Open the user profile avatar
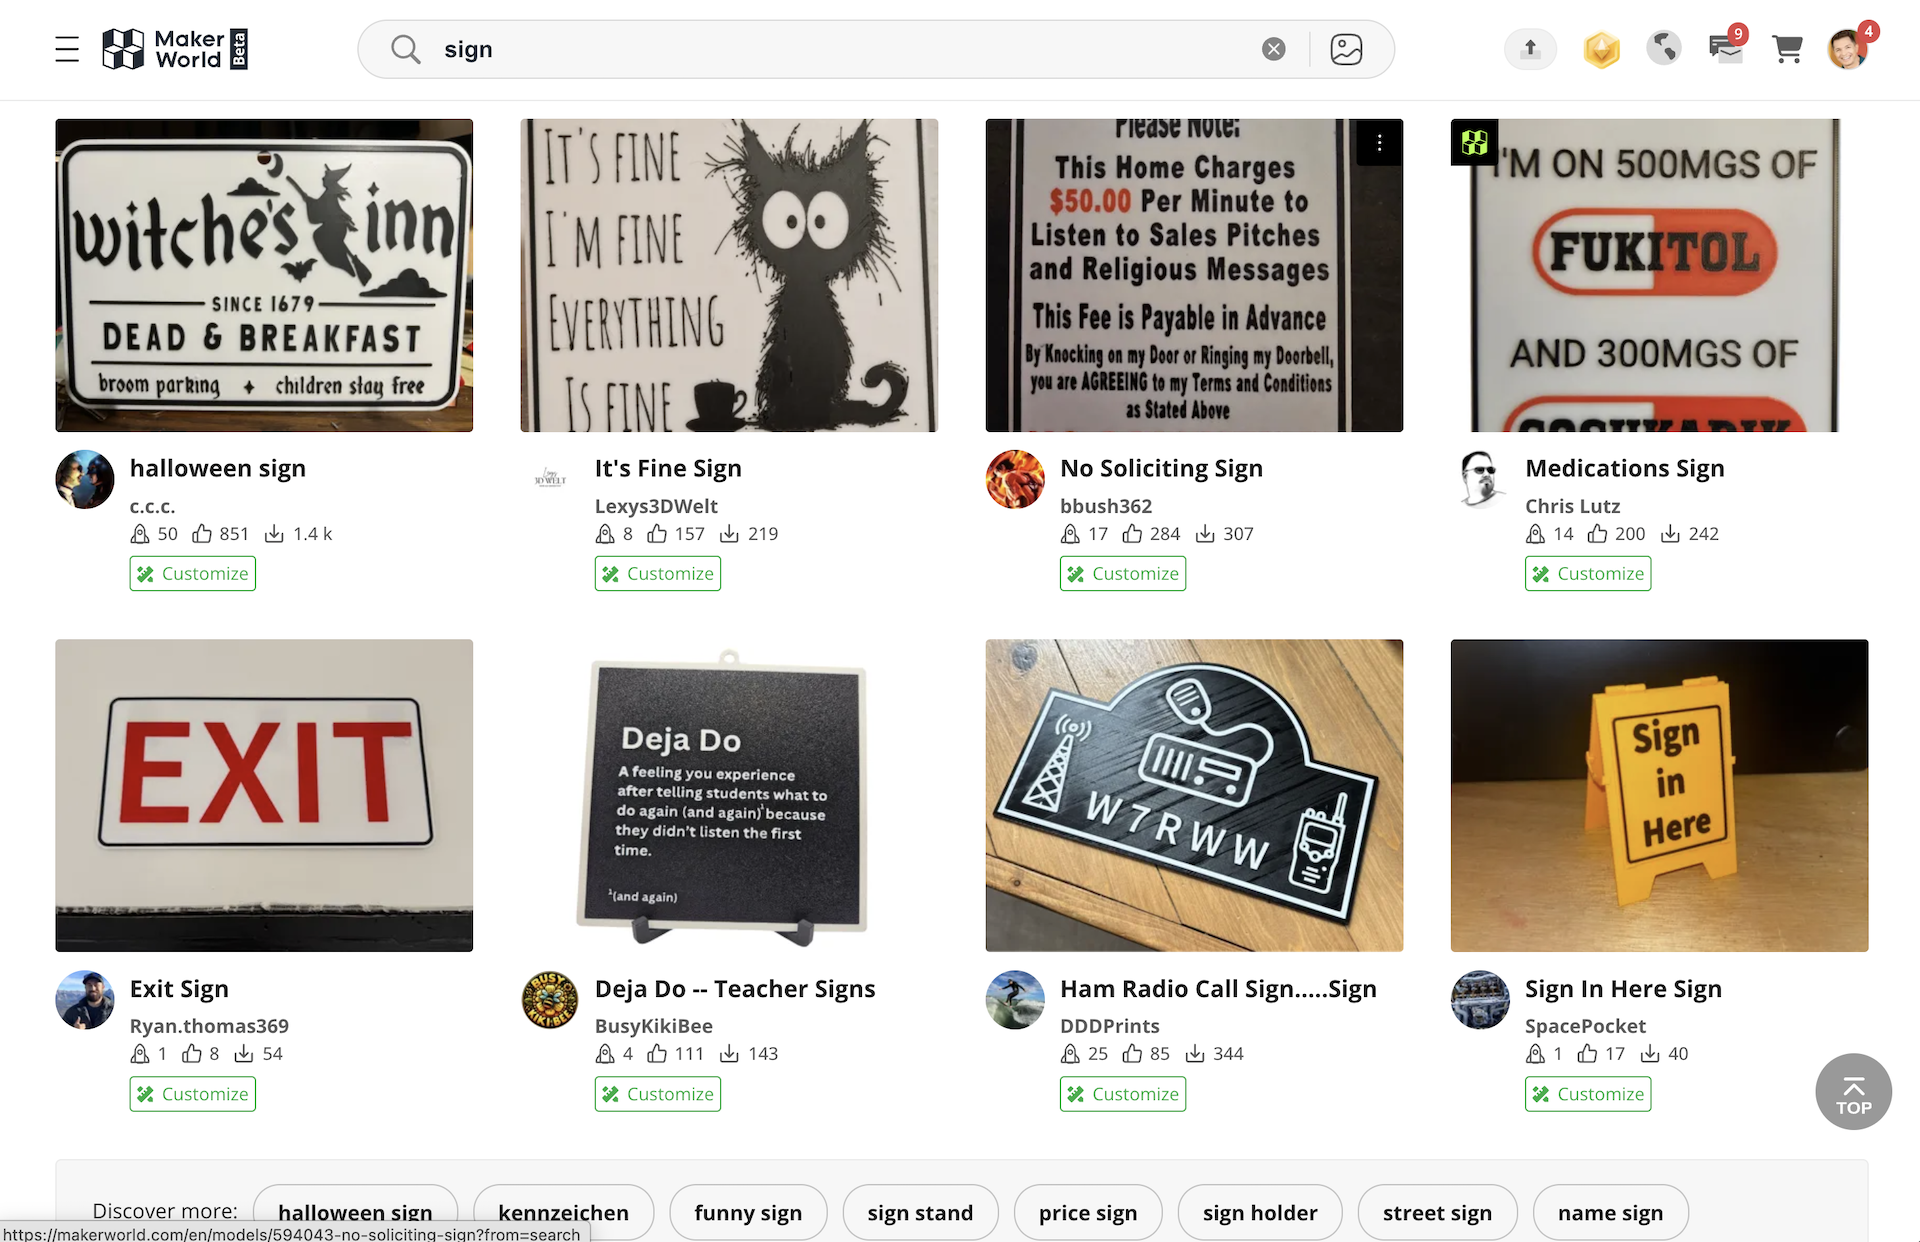 click(1847, 49)
